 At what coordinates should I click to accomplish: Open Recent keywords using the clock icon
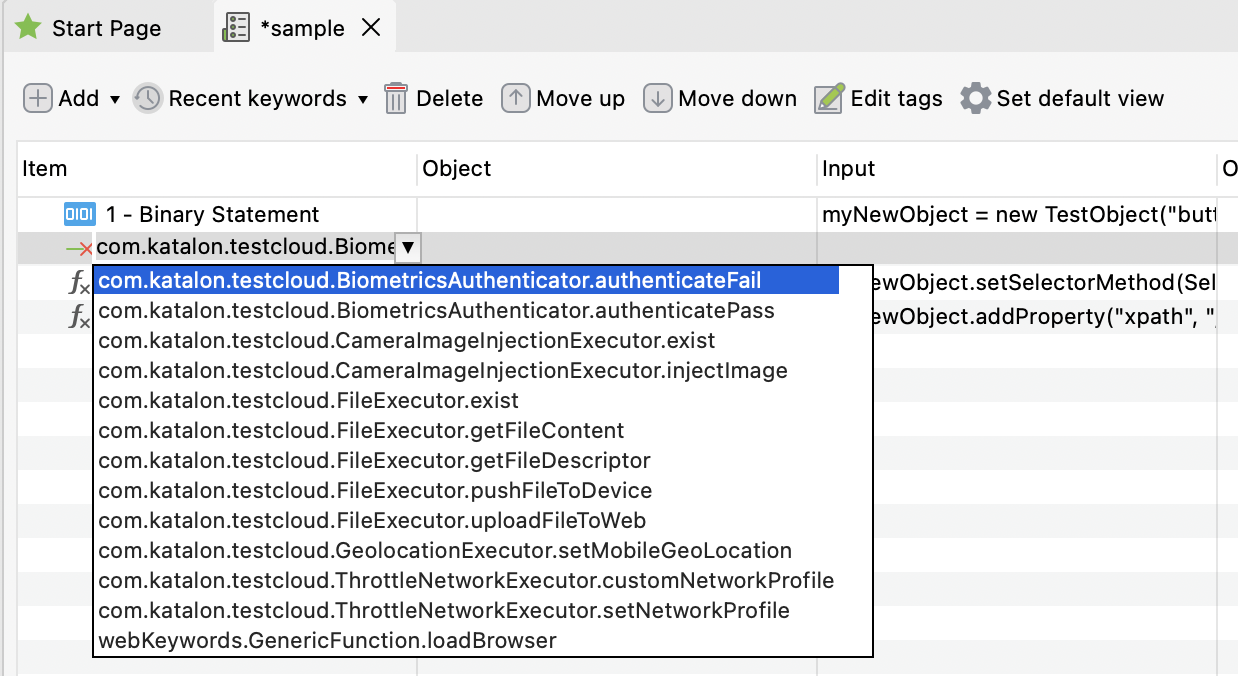pyautogui.click(x=147, y=98)
